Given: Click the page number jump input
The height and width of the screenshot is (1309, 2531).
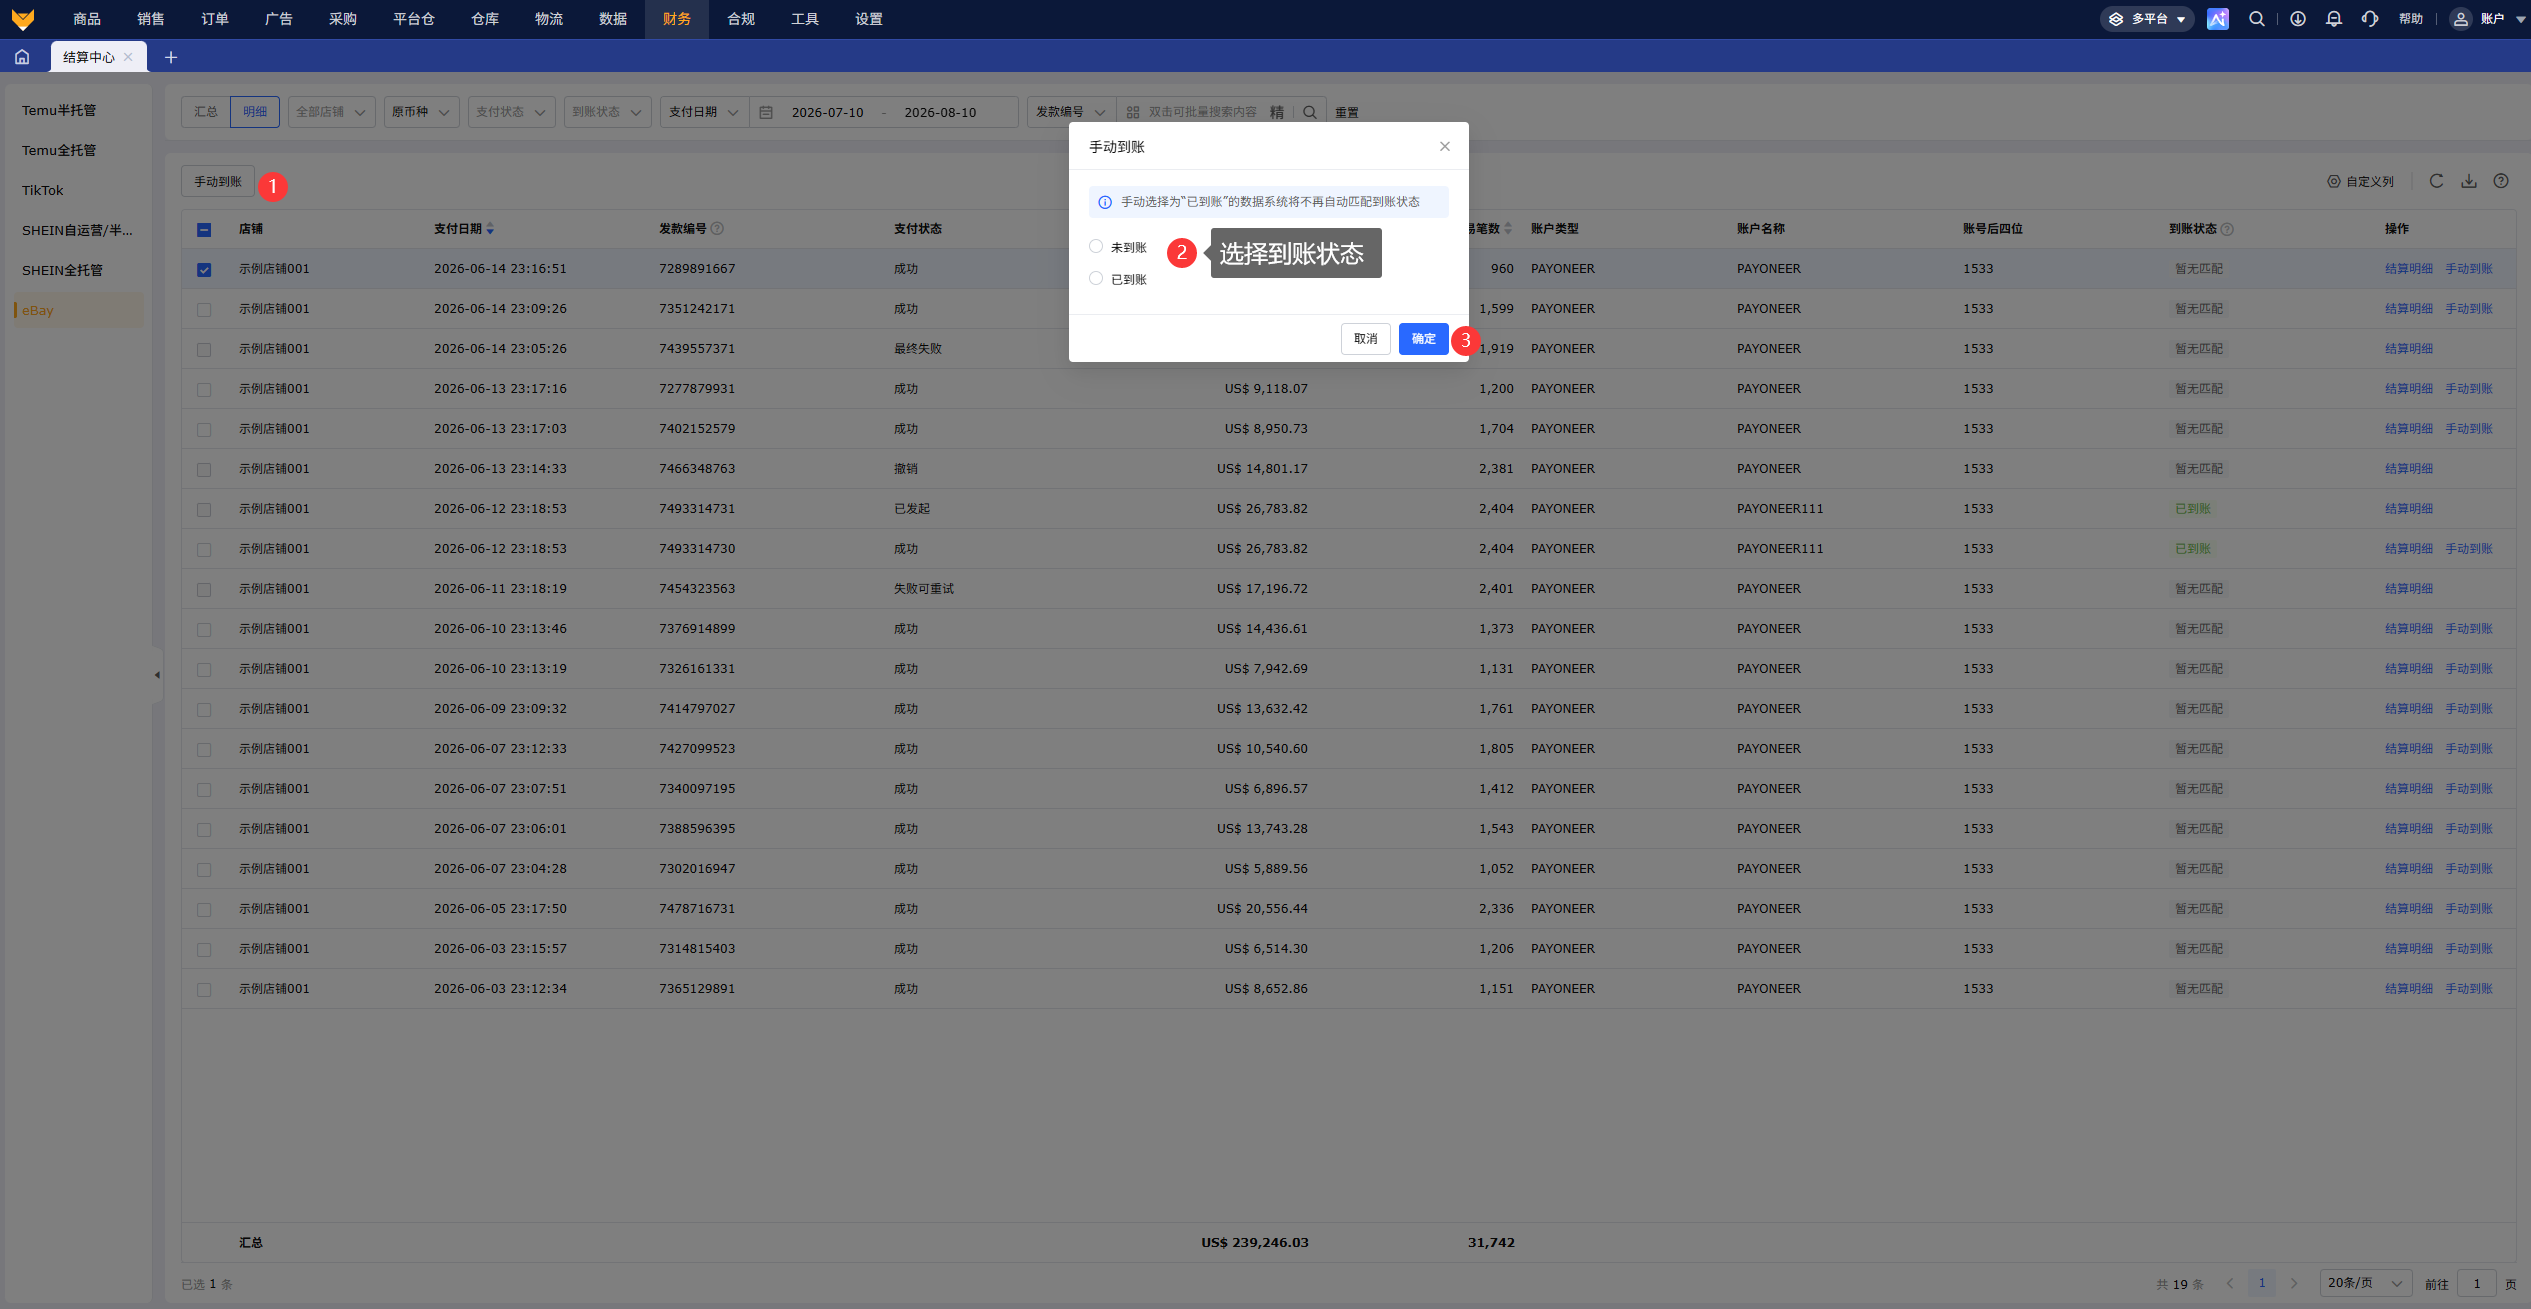Looking at the screenshot, I should point(2476,1283).
